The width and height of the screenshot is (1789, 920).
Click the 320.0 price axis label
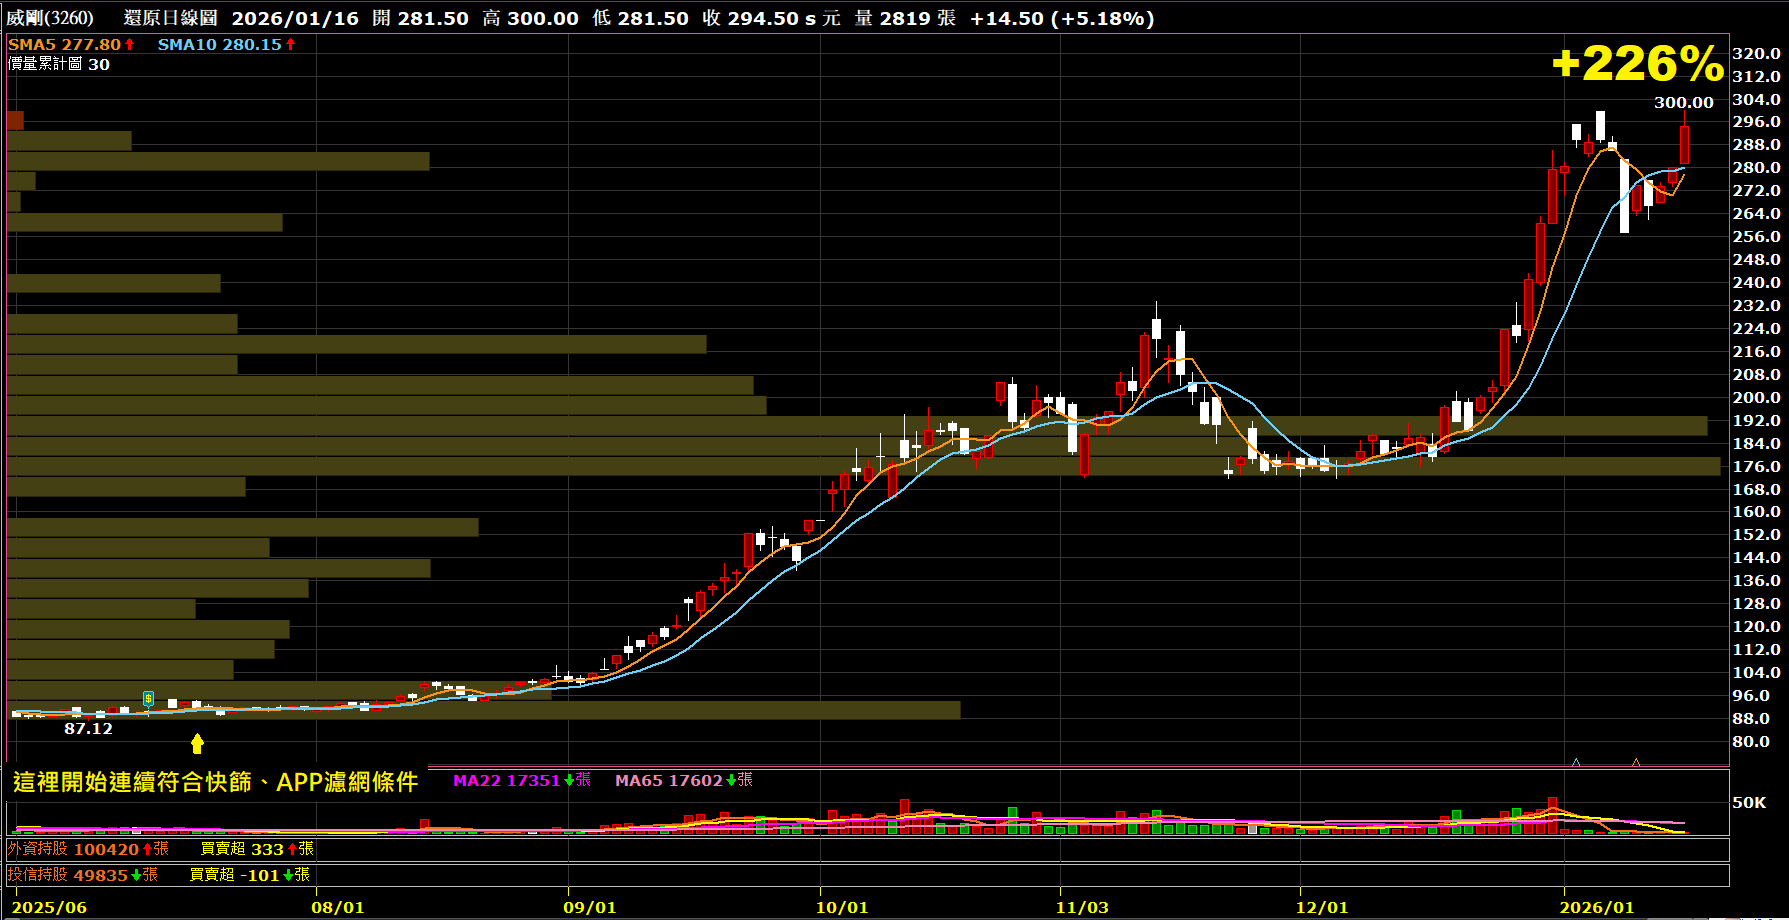[x=1757, y=53]
